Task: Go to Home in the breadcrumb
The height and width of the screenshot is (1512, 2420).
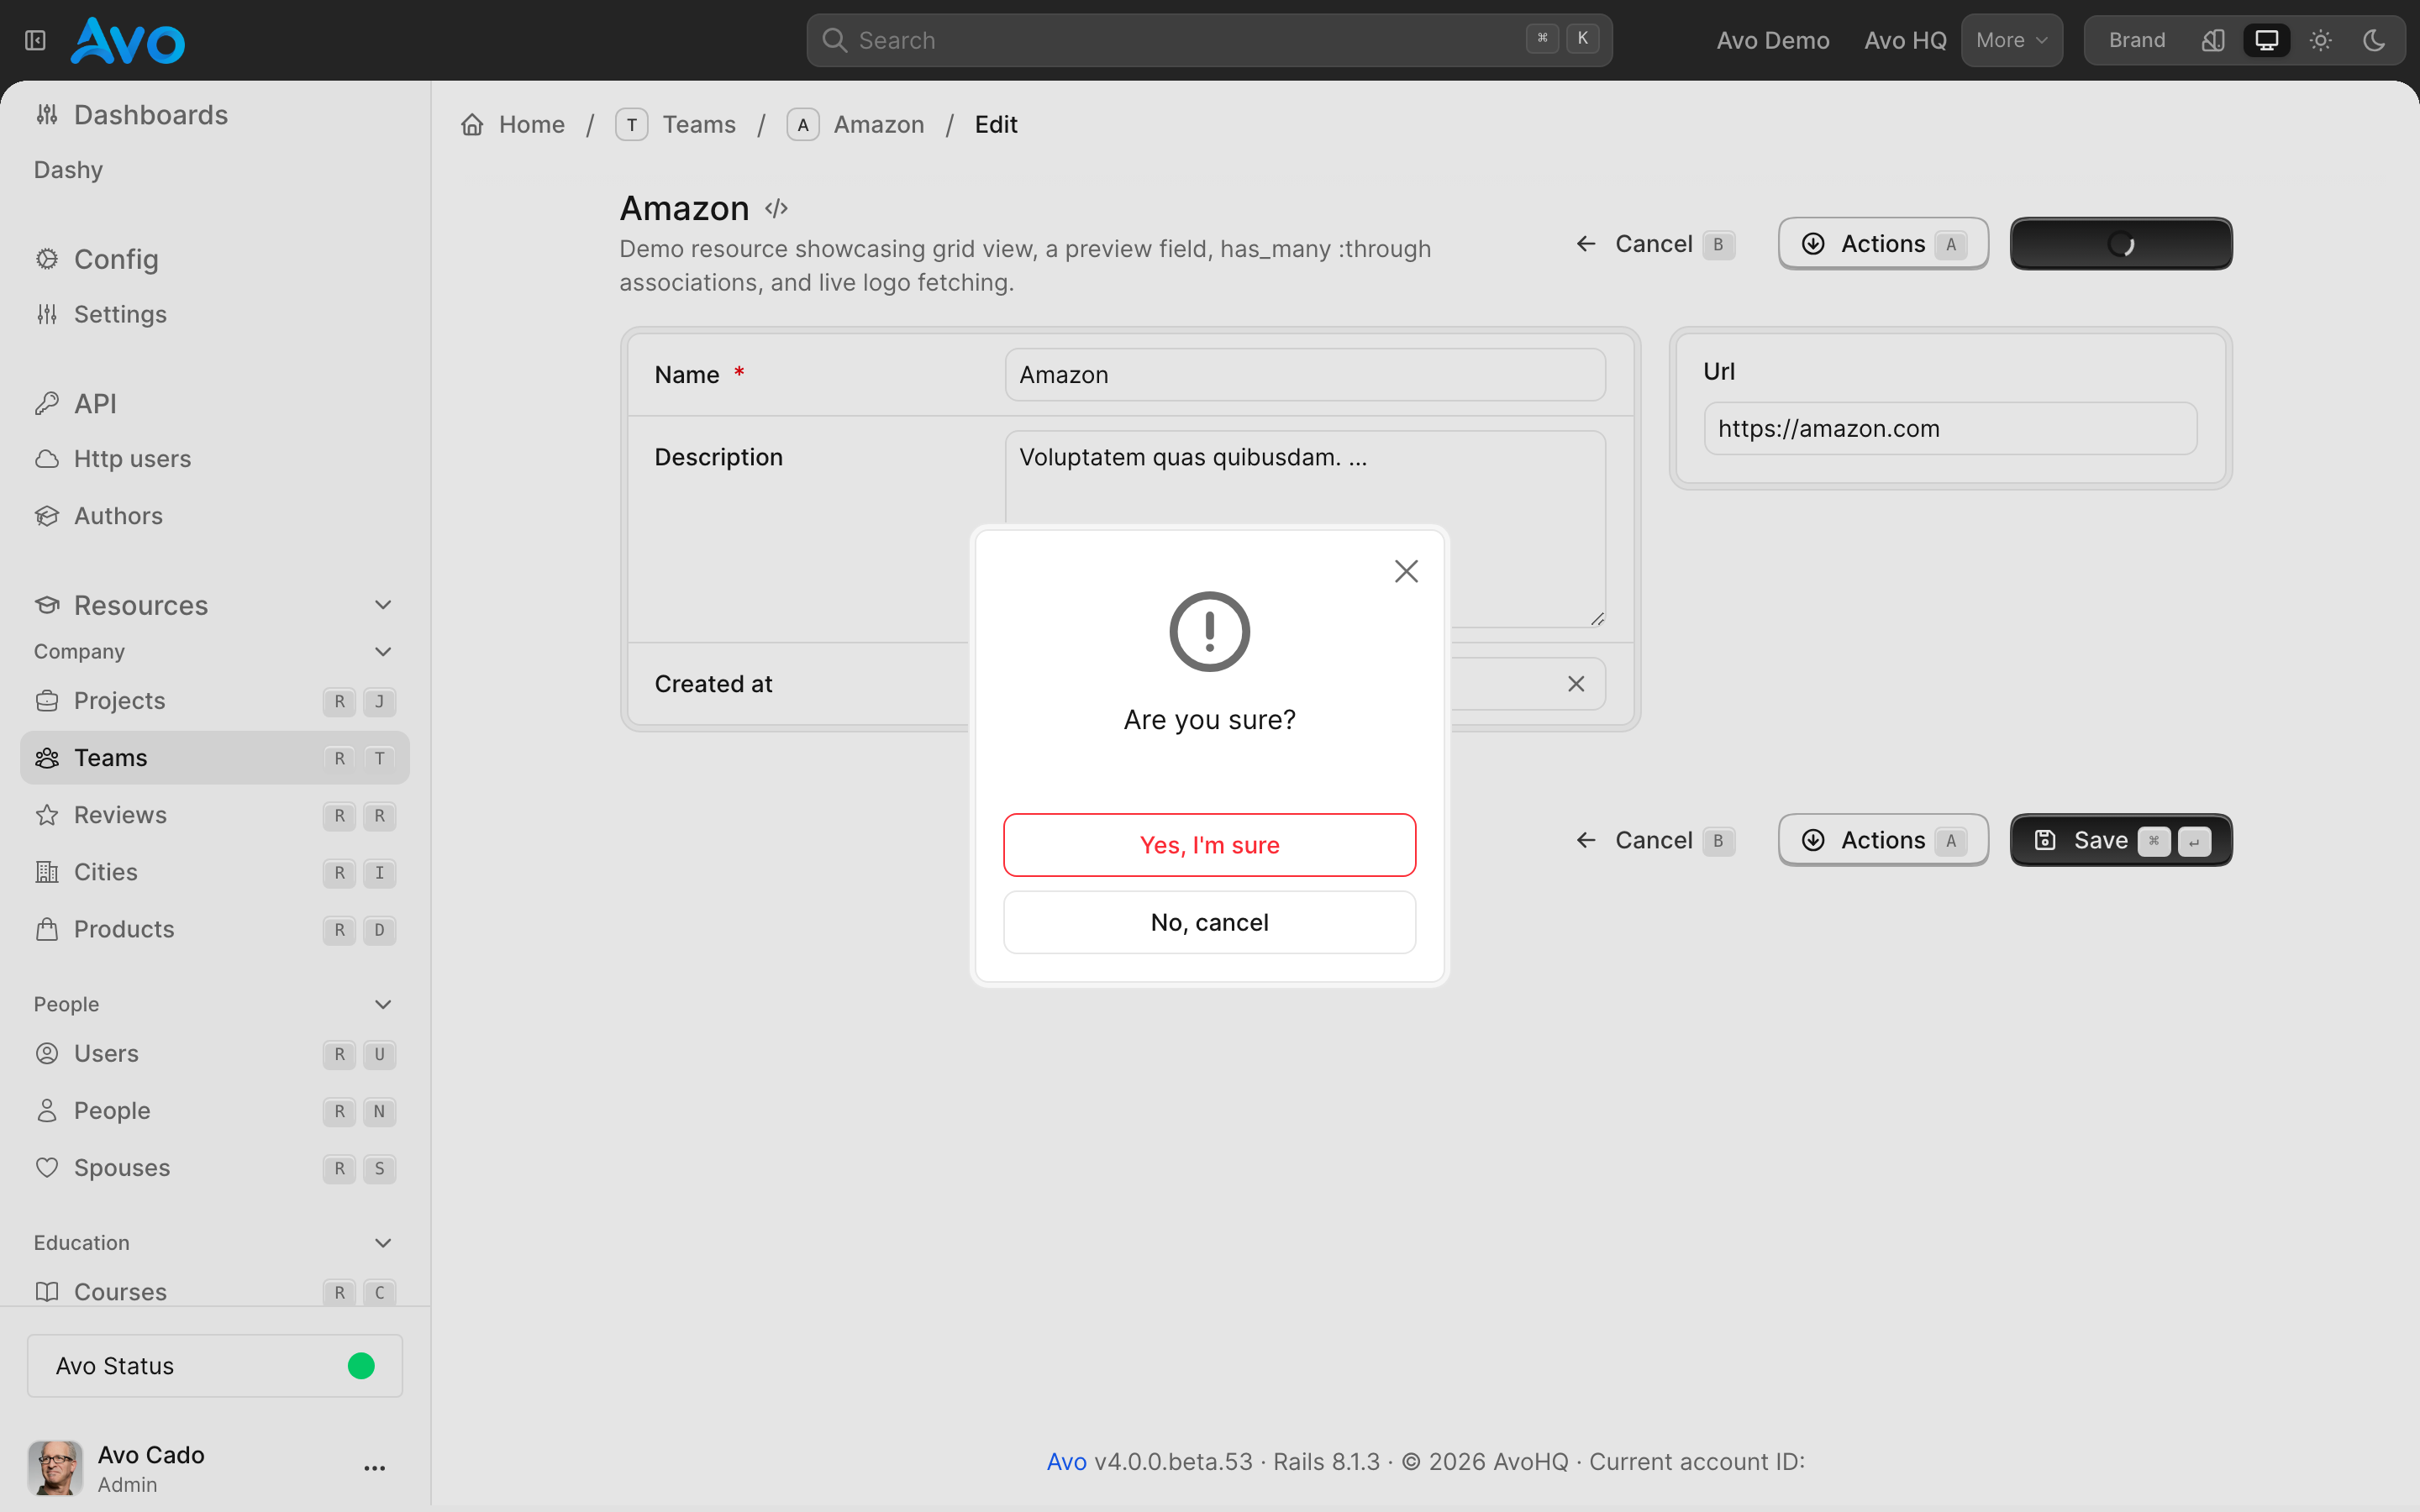Action: pos(531,124)
